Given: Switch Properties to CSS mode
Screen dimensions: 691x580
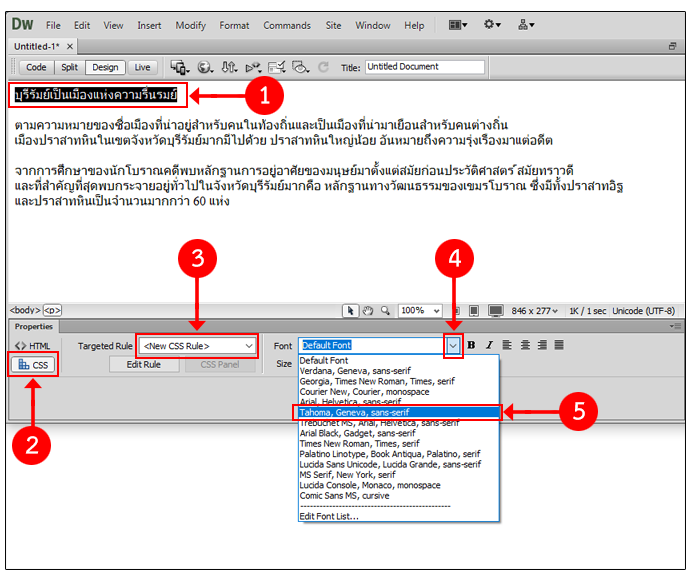Looking at the screenshot, I should tap(34, 365).
